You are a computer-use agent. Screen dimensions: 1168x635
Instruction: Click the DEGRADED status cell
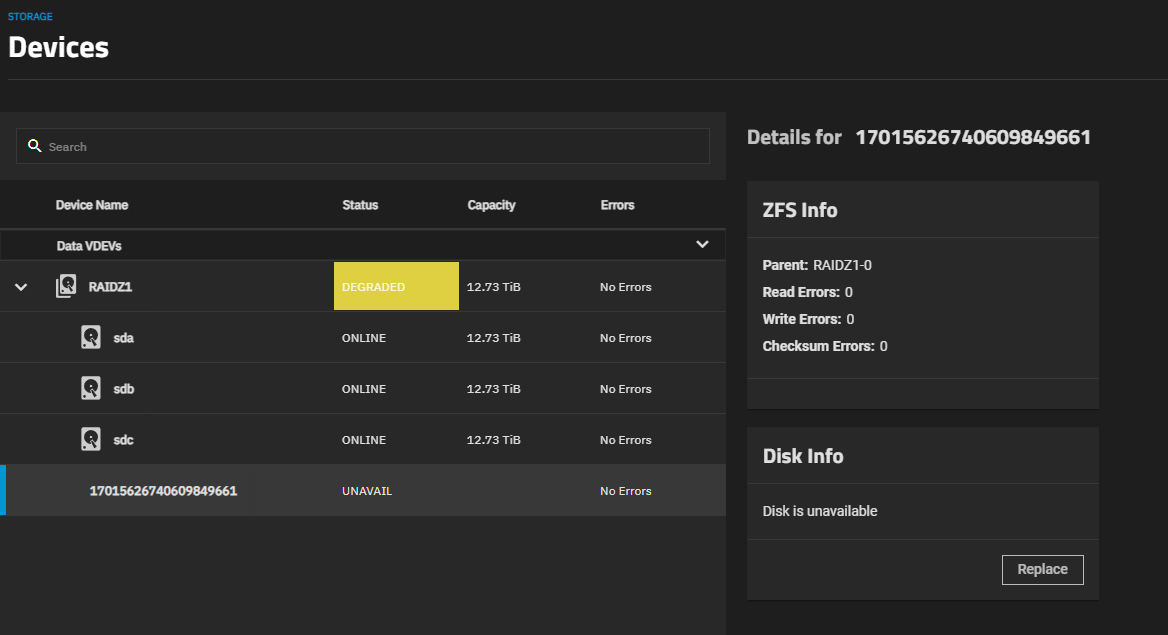(396, 286)
